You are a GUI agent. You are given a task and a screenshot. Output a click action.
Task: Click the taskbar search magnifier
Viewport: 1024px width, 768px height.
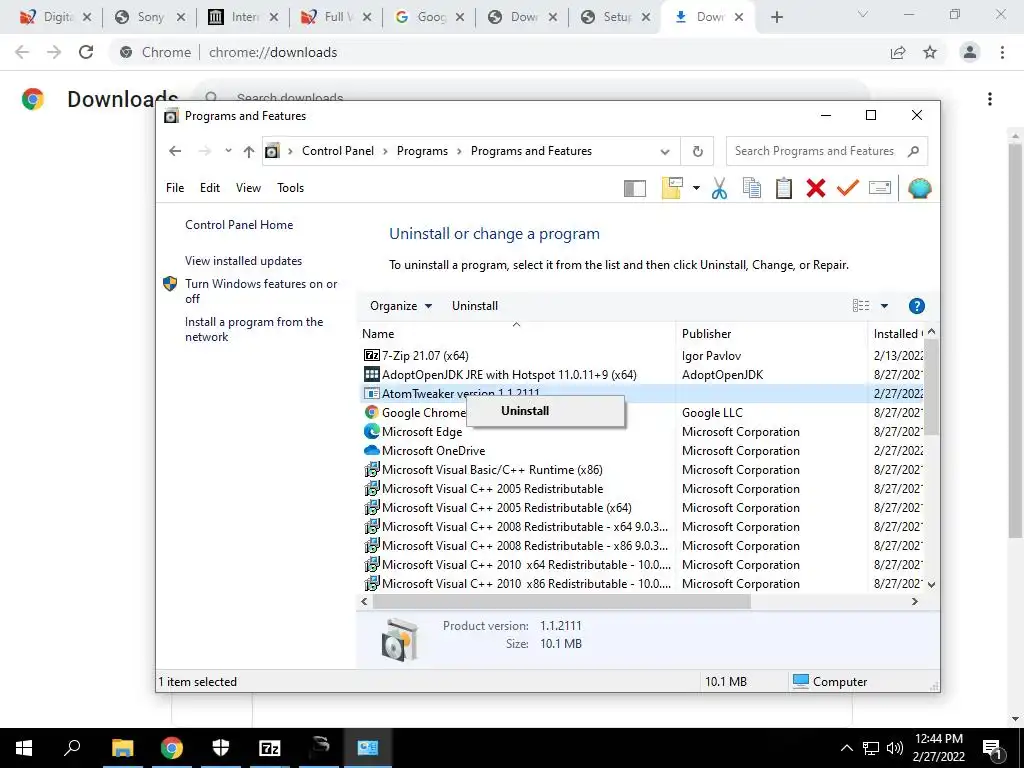click(72, 748)
